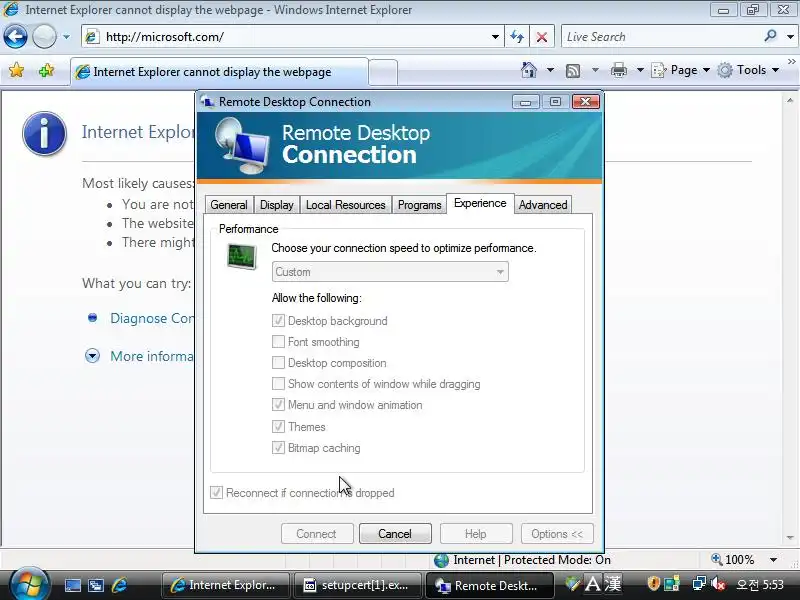Switch to the General tab

[229, 205]
